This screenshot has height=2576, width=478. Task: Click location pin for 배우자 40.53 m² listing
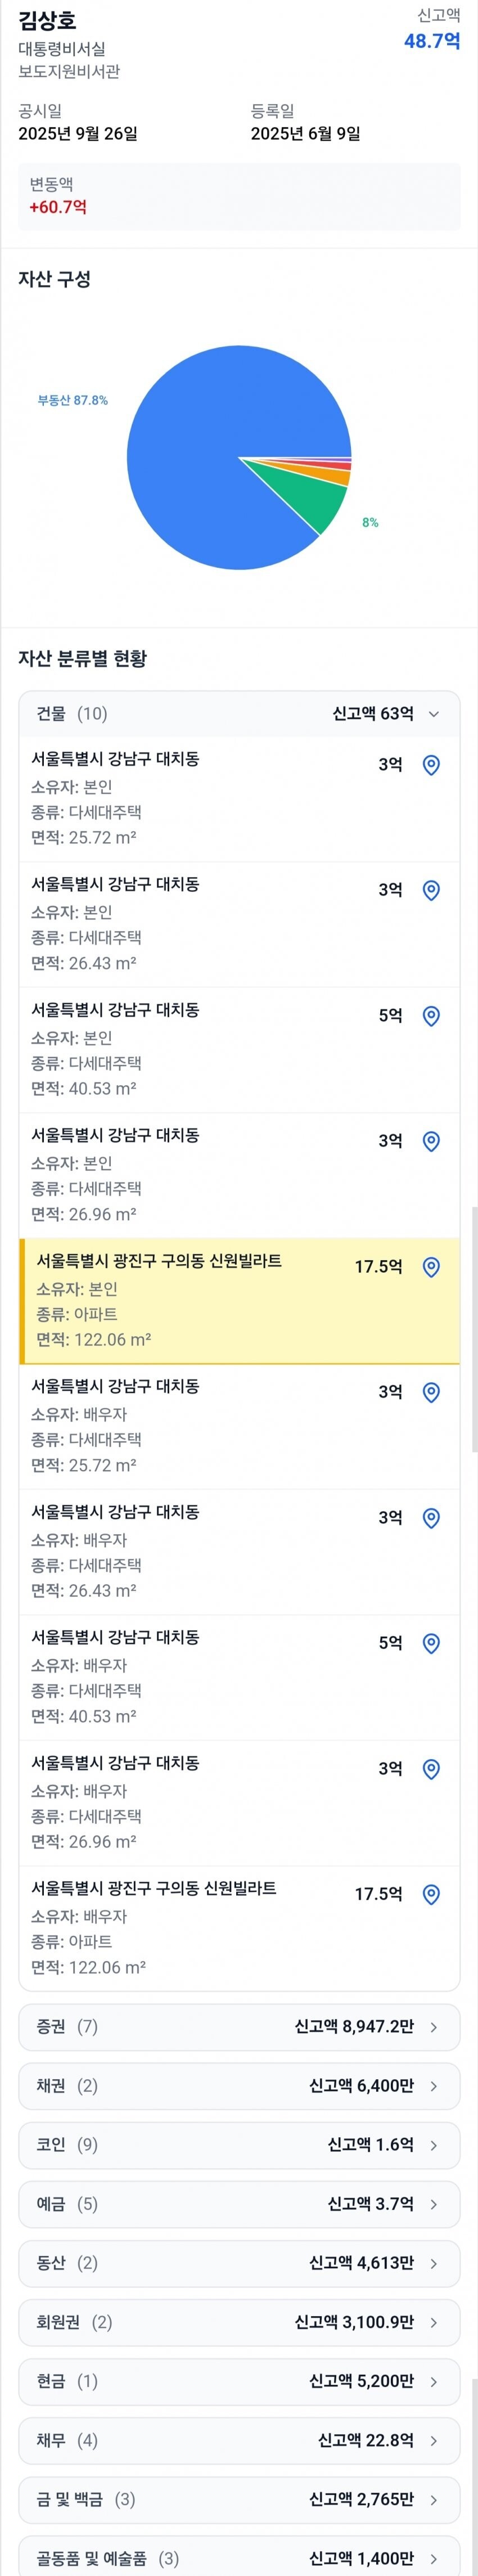pyautogui.click(x=431, y=1643)
